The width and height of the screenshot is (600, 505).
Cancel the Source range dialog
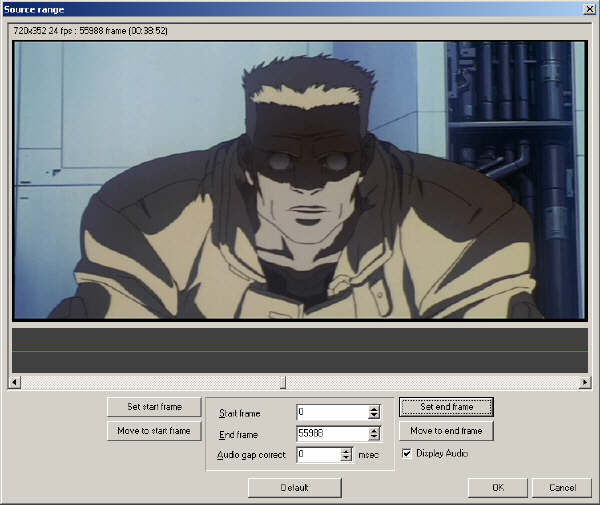(562, 488)
